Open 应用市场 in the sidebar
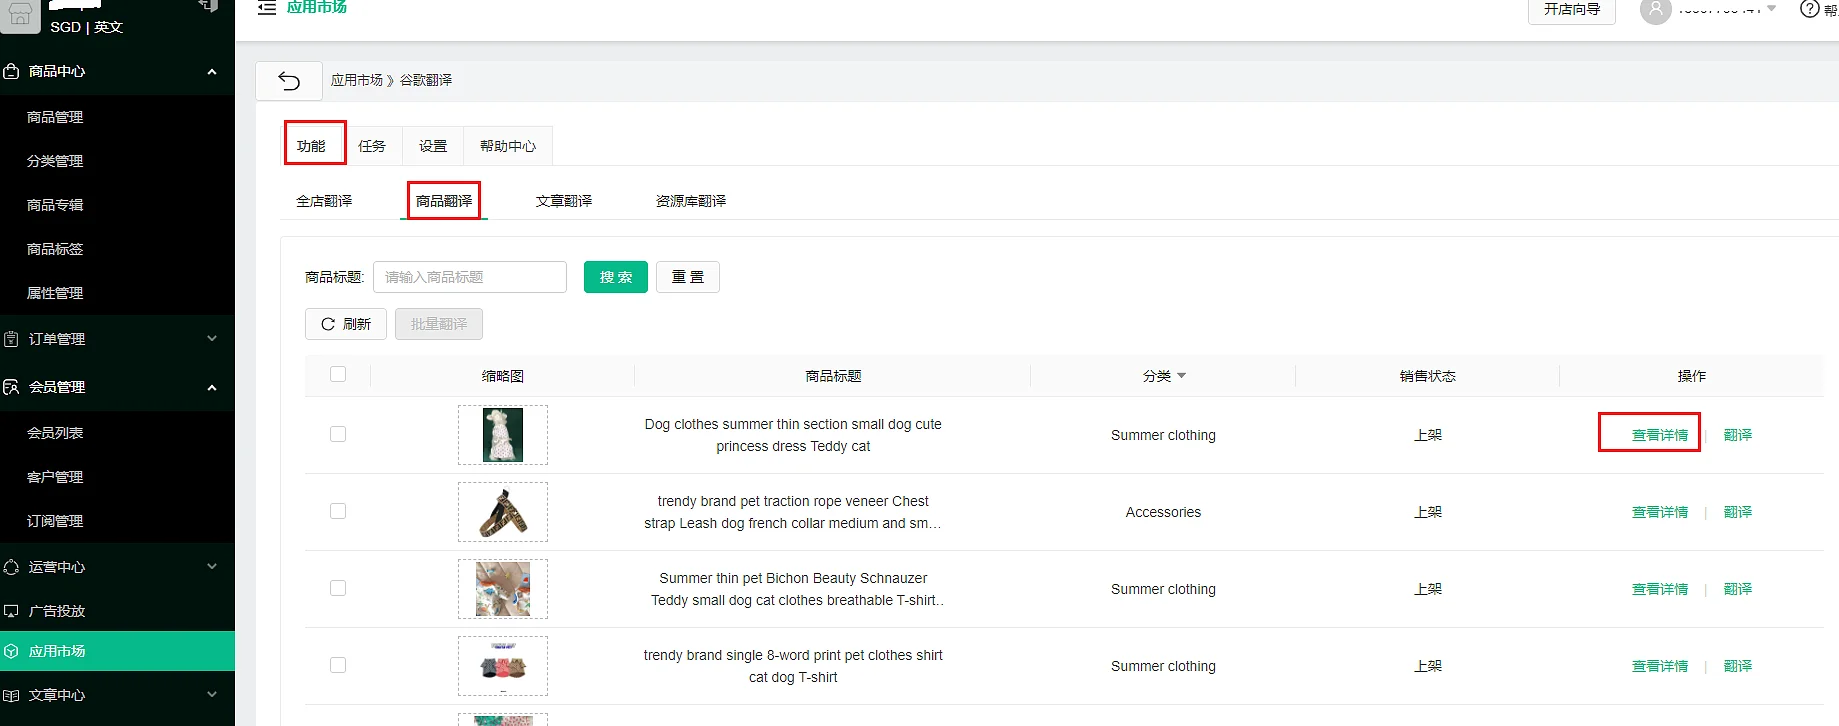This screenshot has width=1839, height=726. click(57, 651)
